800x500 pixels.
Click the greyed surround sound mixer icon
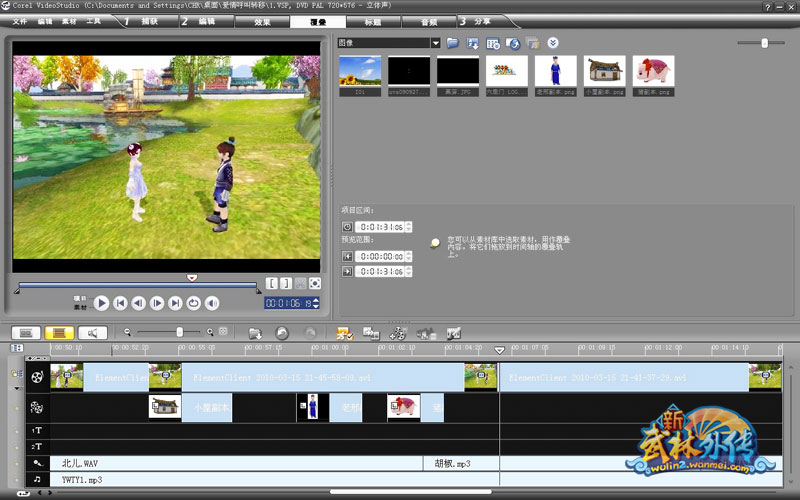[426, 333]
